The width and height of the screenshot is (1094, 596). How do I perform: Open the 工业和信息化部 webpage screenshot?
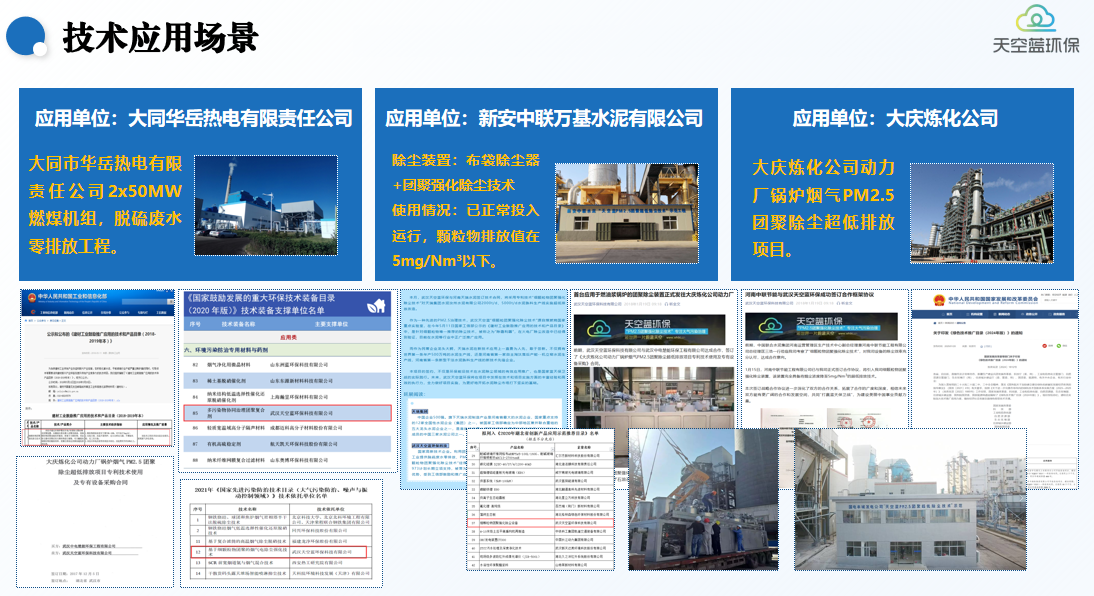98,368
